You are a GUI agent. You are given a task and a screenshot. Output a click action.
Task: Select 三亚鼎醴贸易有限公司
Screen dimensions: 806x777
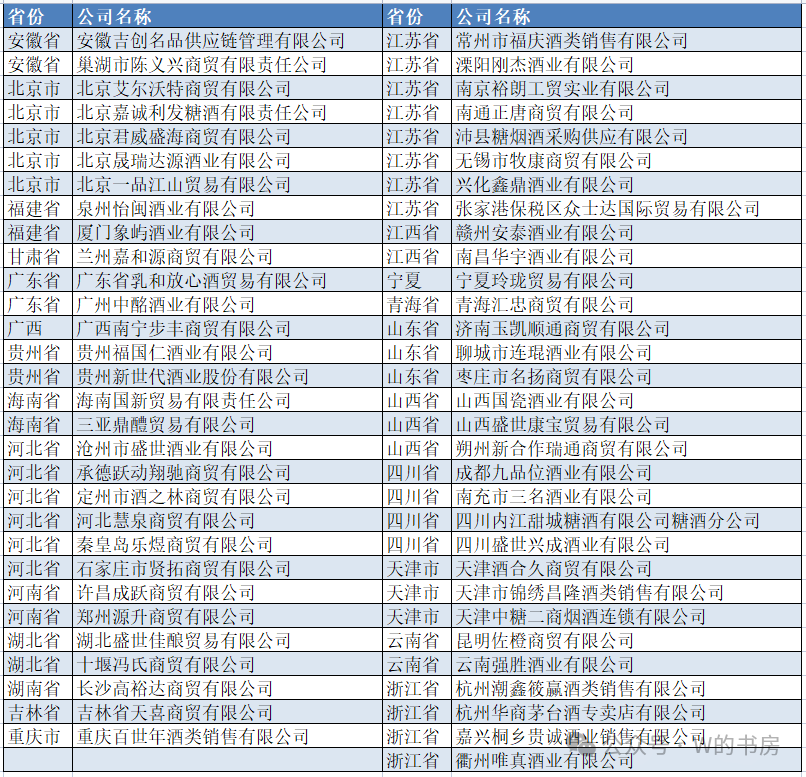[227, 424]
